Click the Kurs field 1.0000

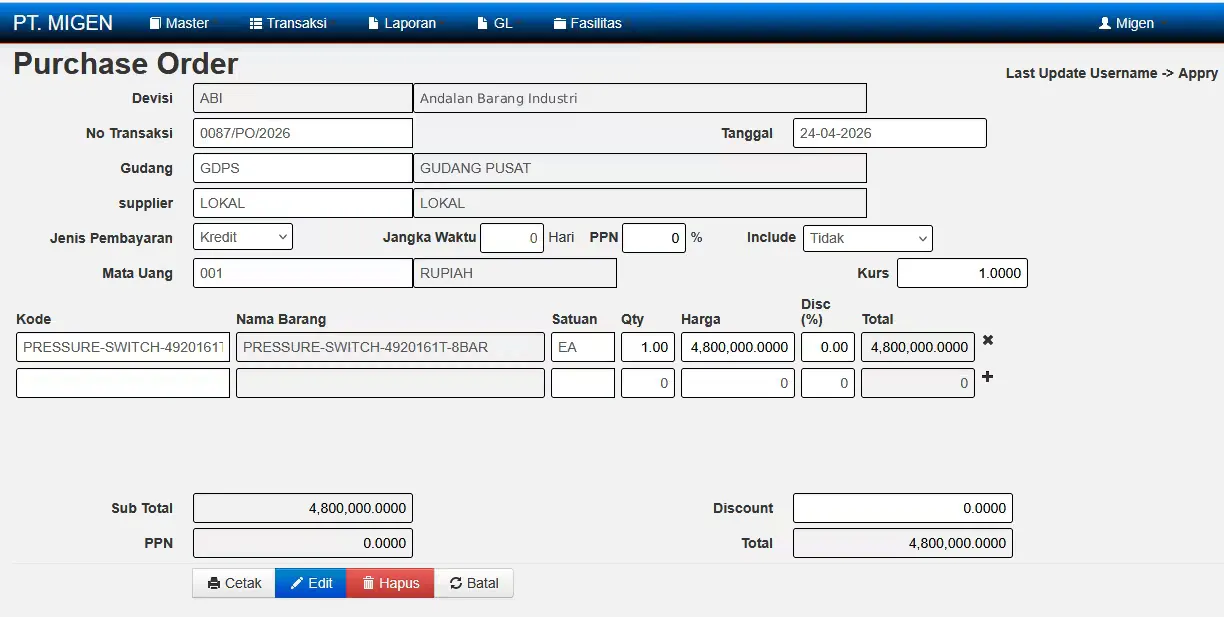[962, 273]
